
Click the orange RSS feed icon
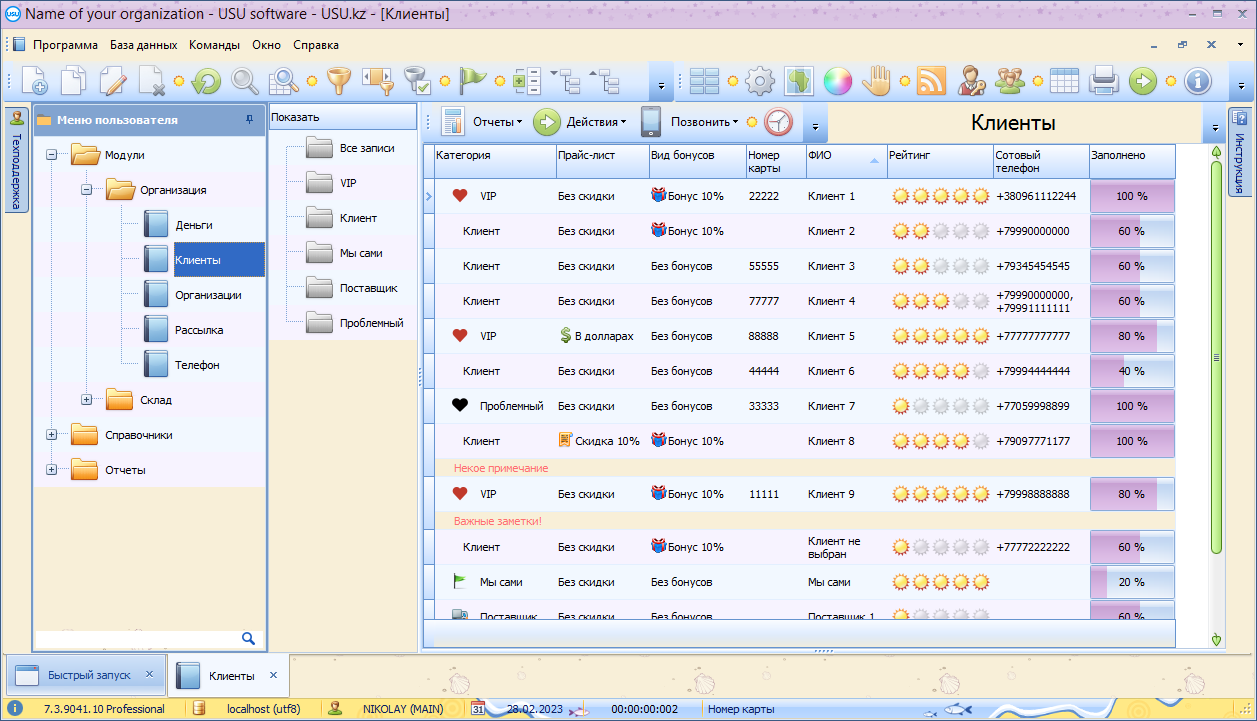click(x=931, y=81)
